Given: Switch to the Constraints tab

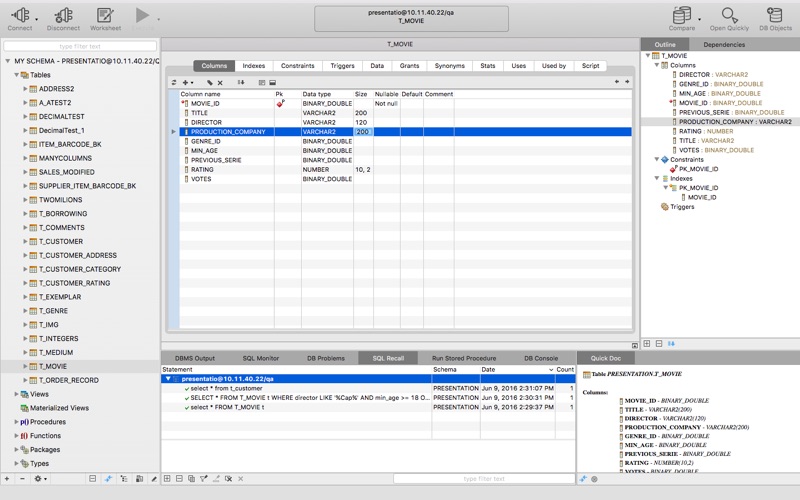Looking at the screenshot, I should click(298, 66).
